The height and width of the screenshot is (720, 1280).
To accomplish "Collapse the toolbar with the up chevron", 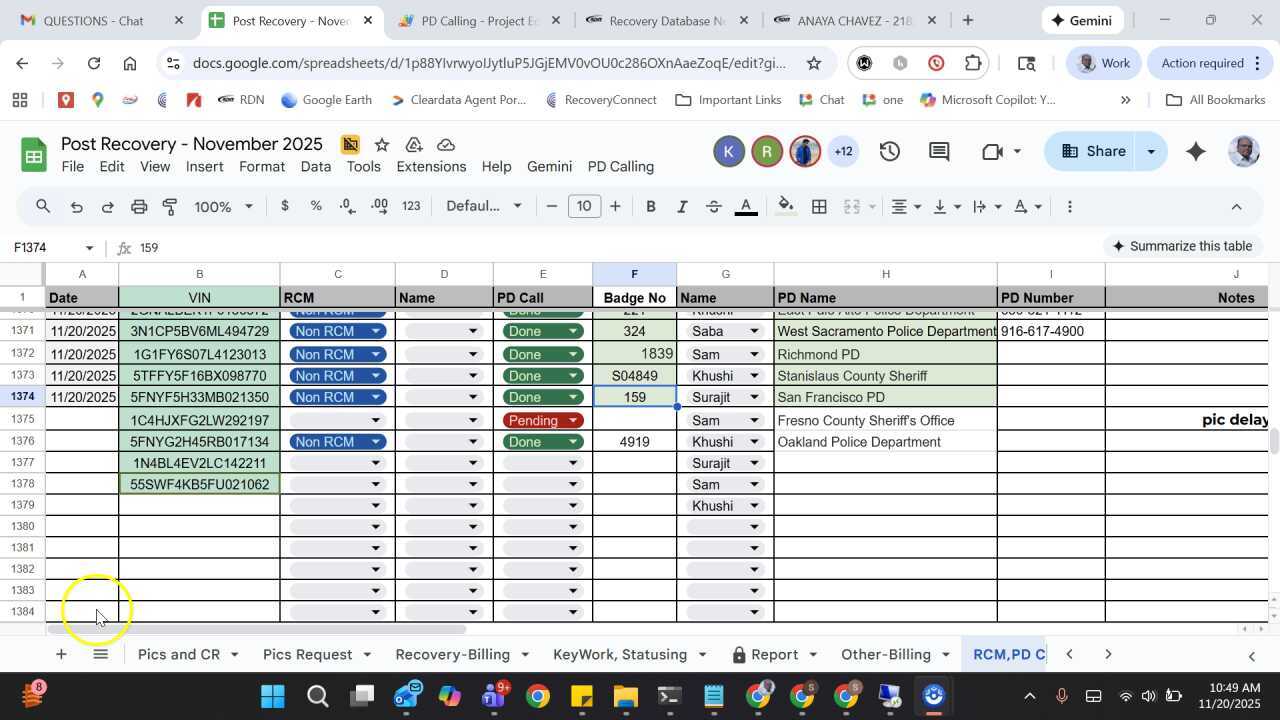I will point(1236,207).
